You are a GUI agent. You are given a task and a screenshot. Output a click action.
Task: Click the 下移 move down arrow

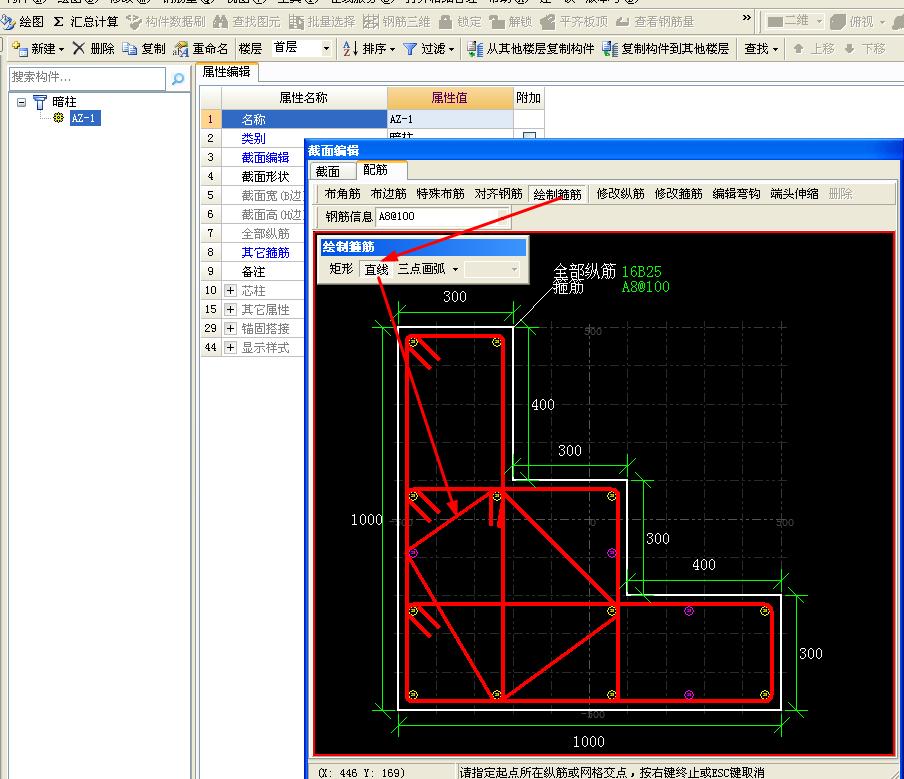(849, 48)
